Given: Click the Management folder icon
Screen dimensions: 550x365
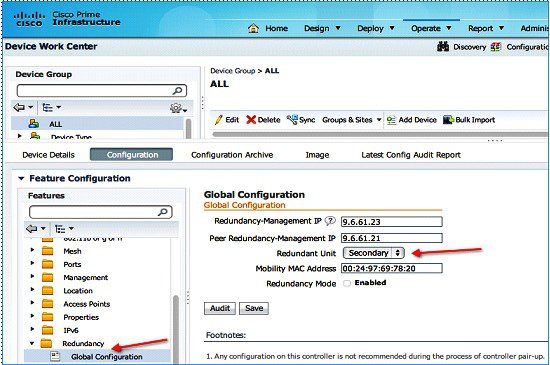Looking at the screenshot, I should tap(47, 277).
